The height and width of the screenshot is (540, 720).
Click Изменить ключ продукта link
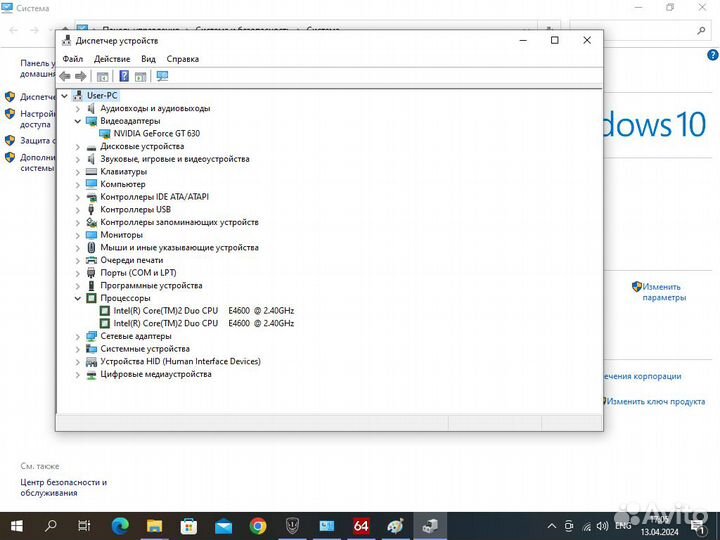coord(655,401)
